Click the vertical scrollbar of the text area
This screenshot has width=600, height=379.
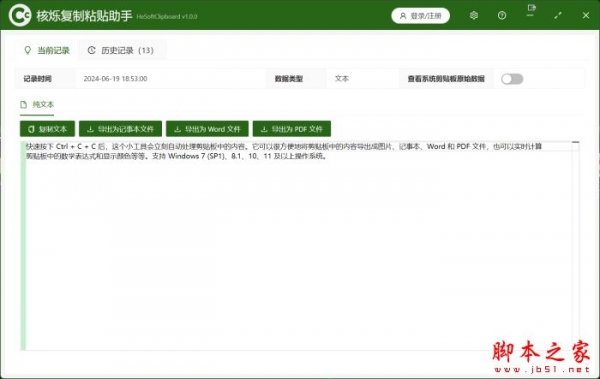click(x=576, y=245)
